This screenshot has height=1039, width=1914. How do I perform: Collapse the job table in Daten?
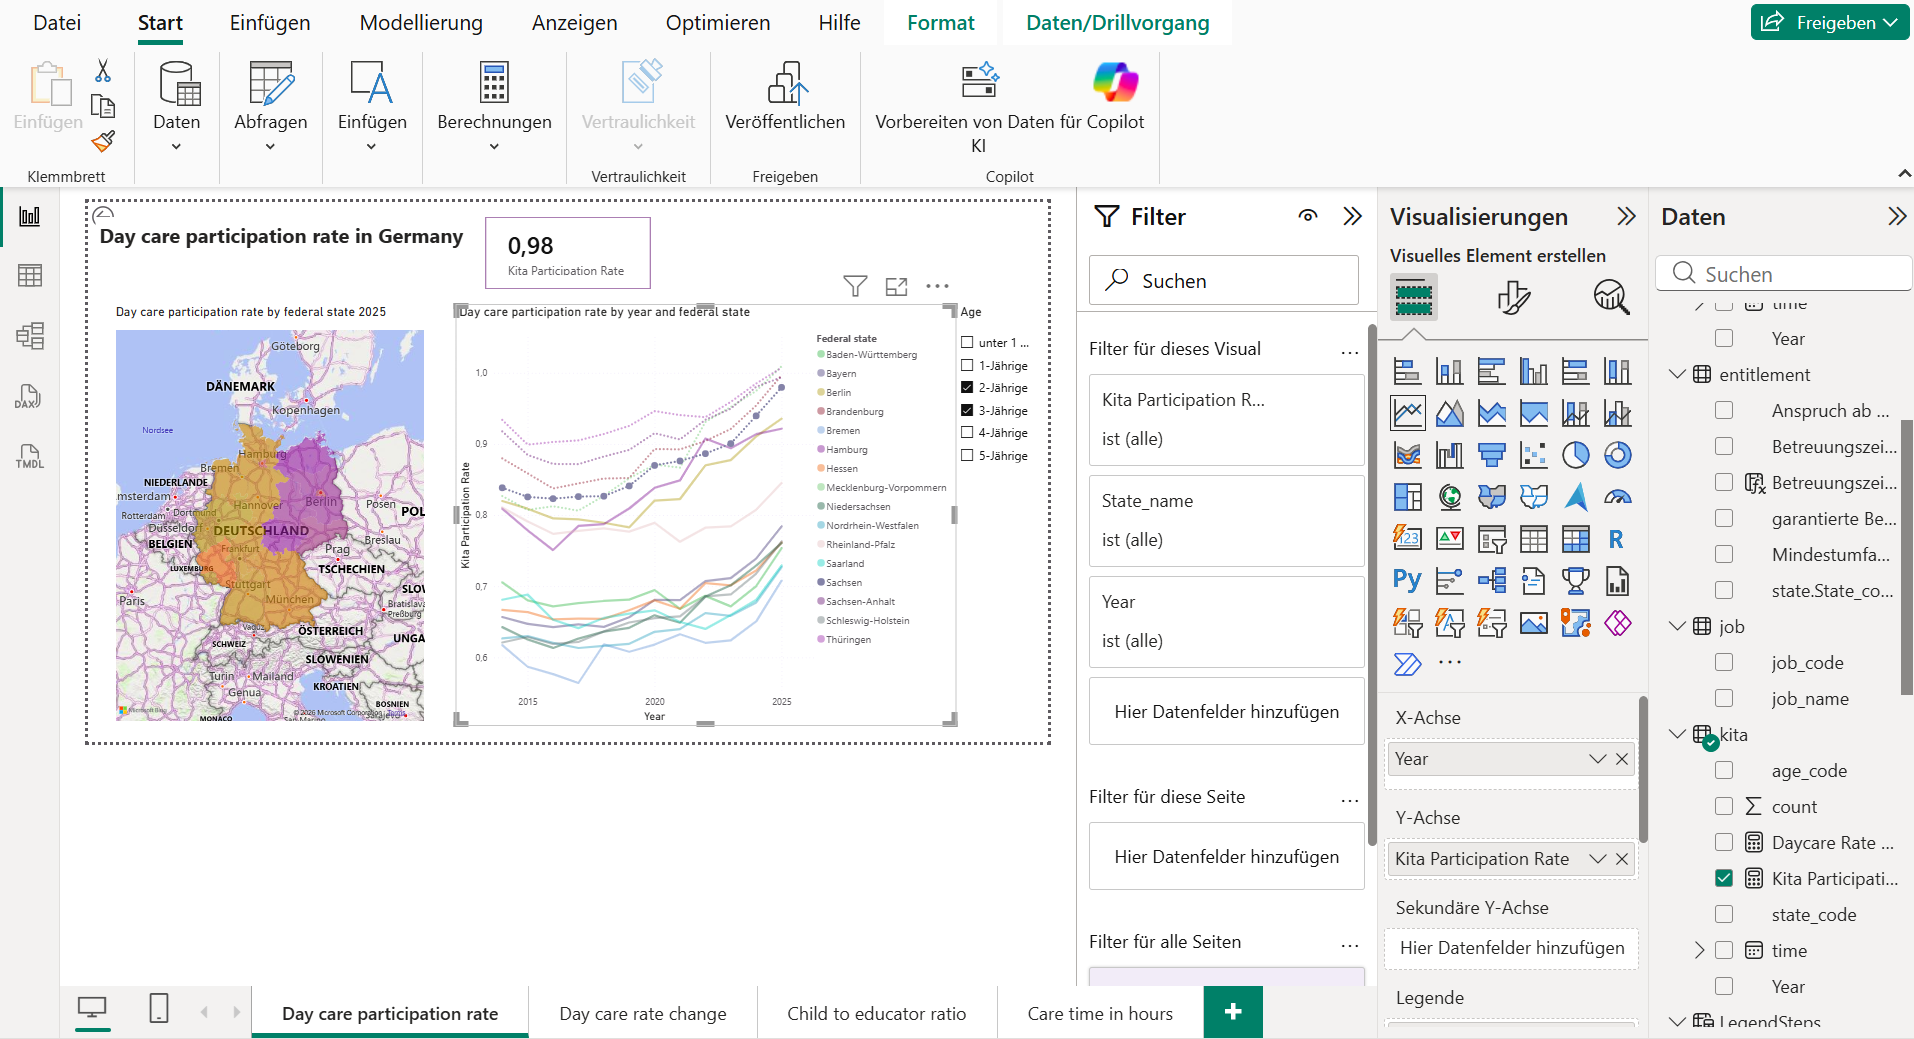[1678, 627]
